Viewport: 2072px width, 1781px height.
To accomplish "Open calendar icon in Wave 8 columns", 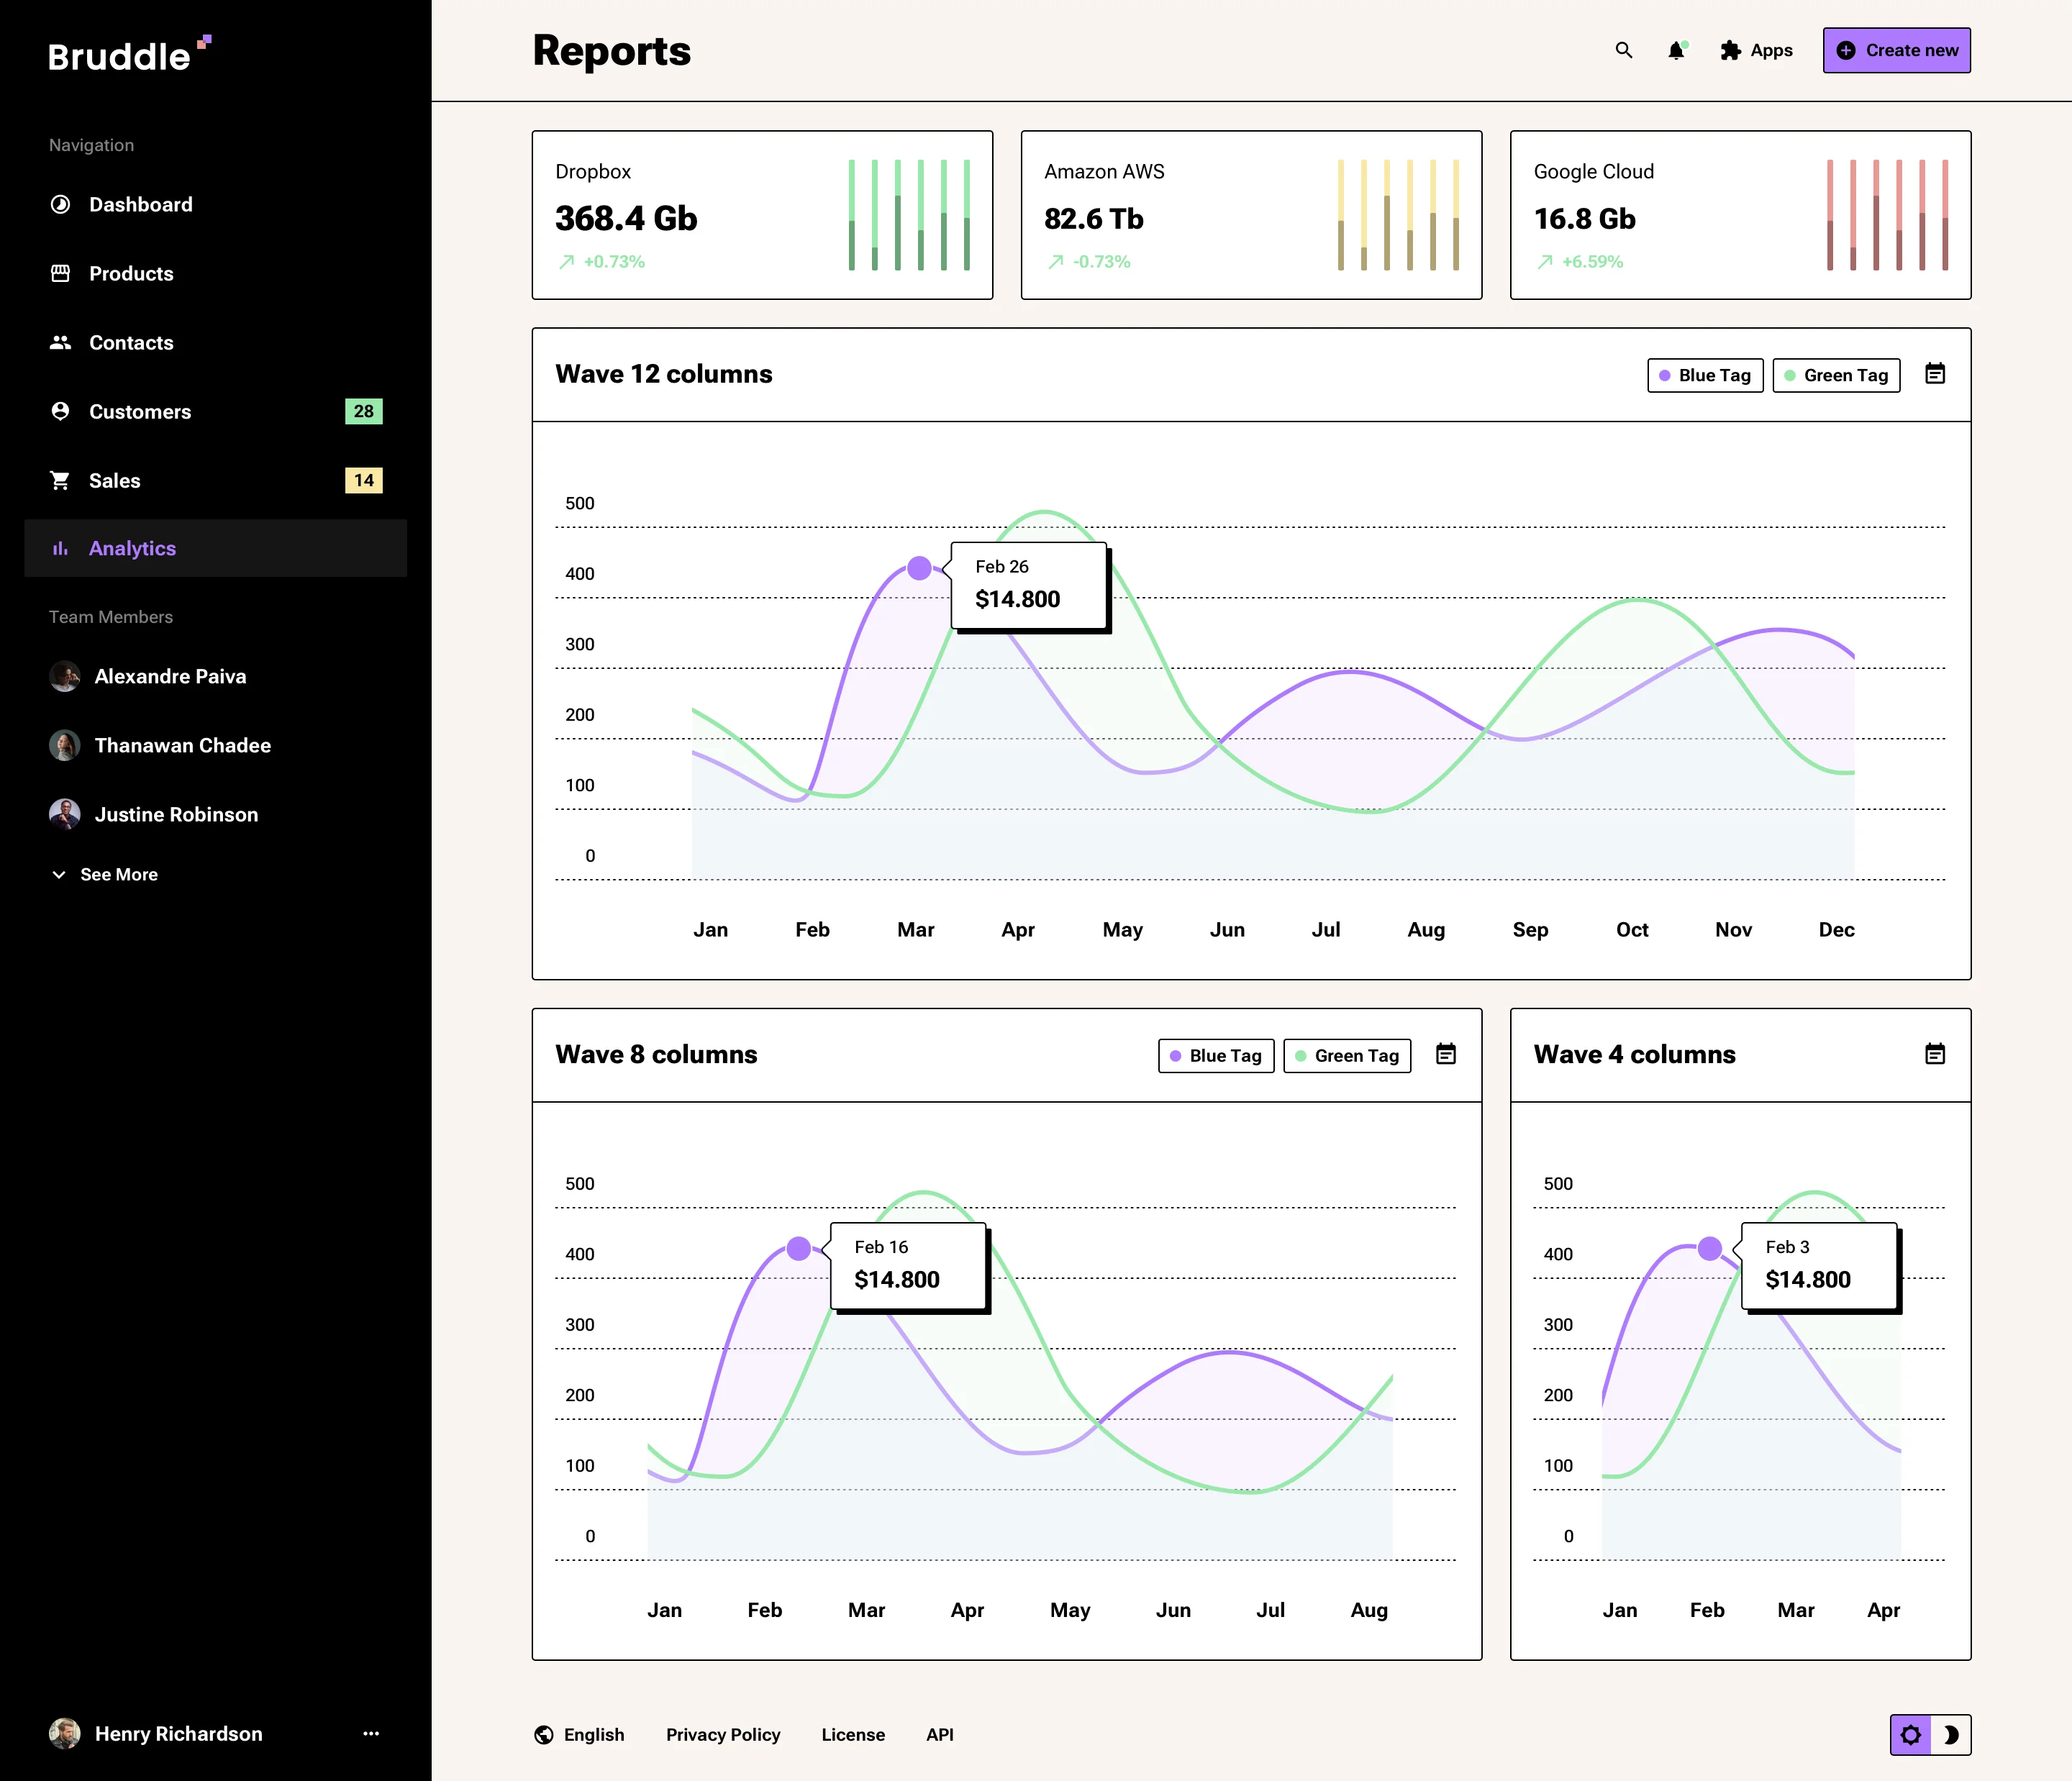I will [x=1446, y=1054].
